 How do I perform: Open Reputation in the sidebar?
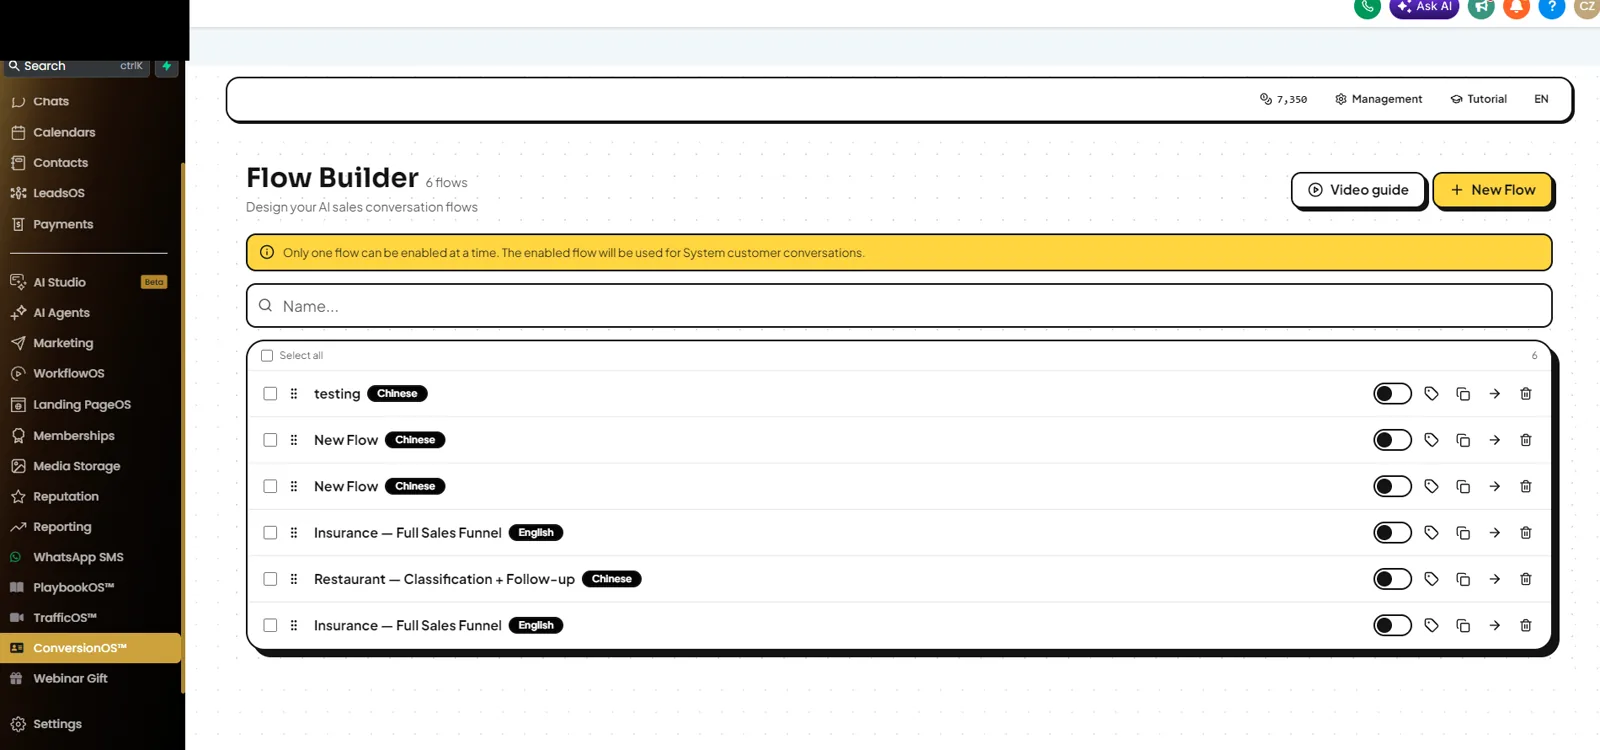65,496
